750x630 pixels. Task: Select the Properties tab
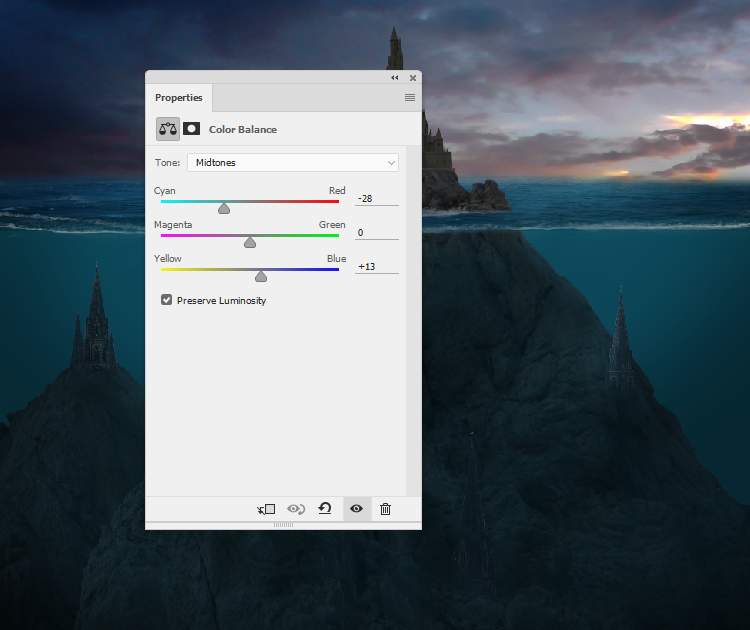(x=179, y=98)
